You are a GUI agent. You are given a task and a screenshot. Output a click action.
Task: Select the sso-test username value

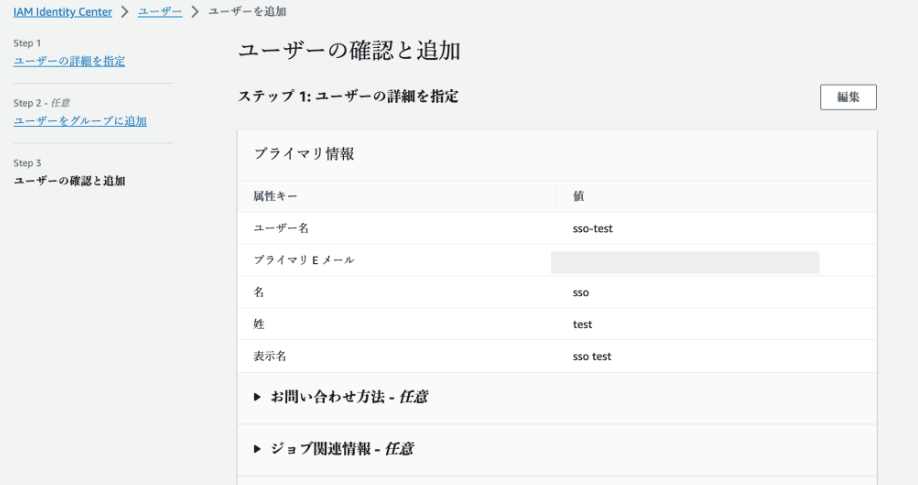[593, 228]
